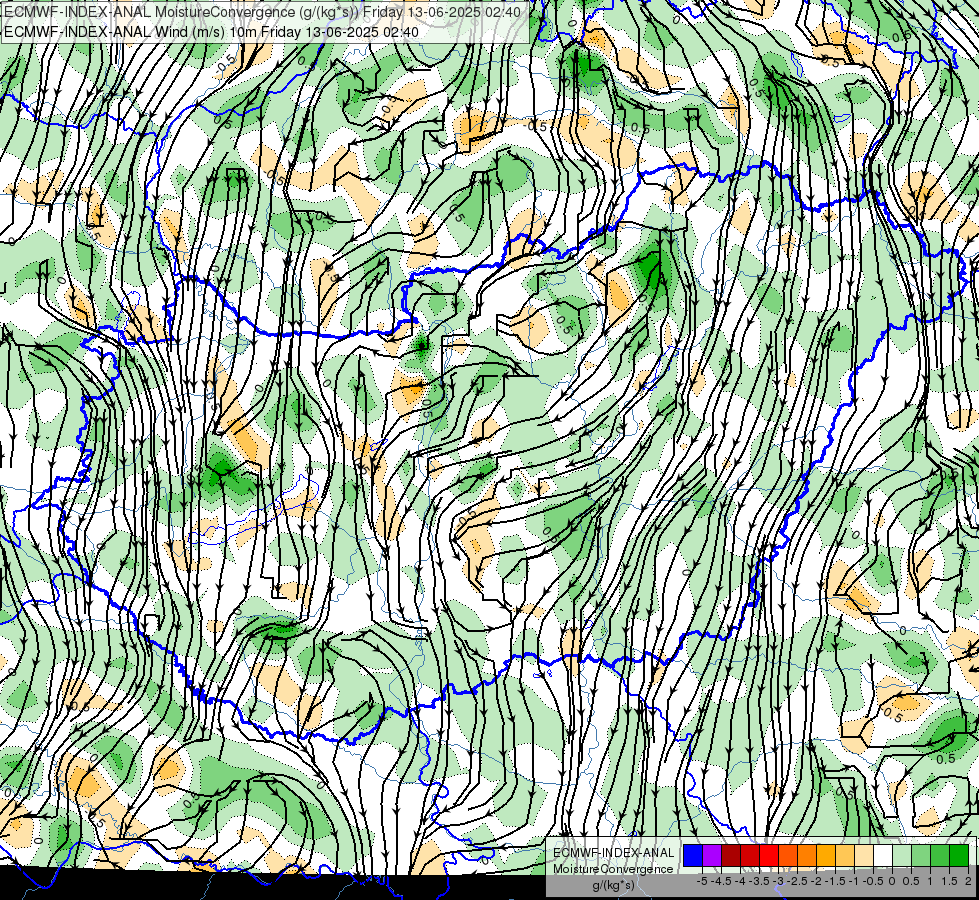Click the '2' legend tick value
The image size is (979, 900).
[x=968, y=881]
